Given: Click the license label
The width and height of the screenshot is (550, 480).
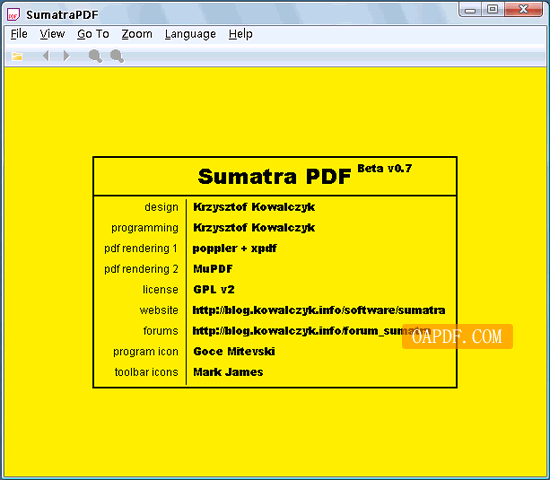Looking at the screenshot, I should pyautogui.click(x=160, y=289).
